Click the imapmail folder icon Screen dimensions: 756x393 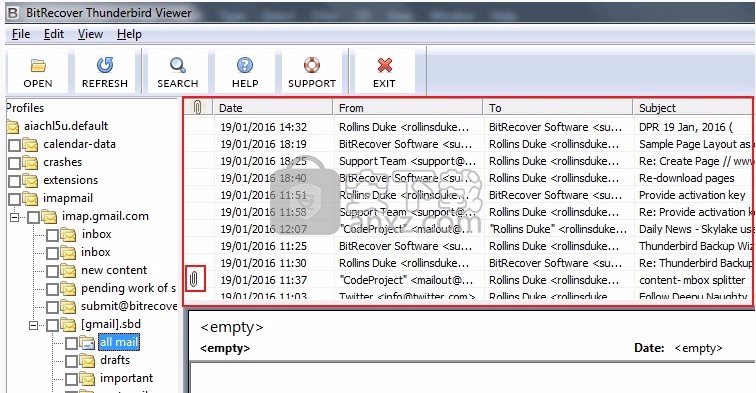(x=30, y=199)
